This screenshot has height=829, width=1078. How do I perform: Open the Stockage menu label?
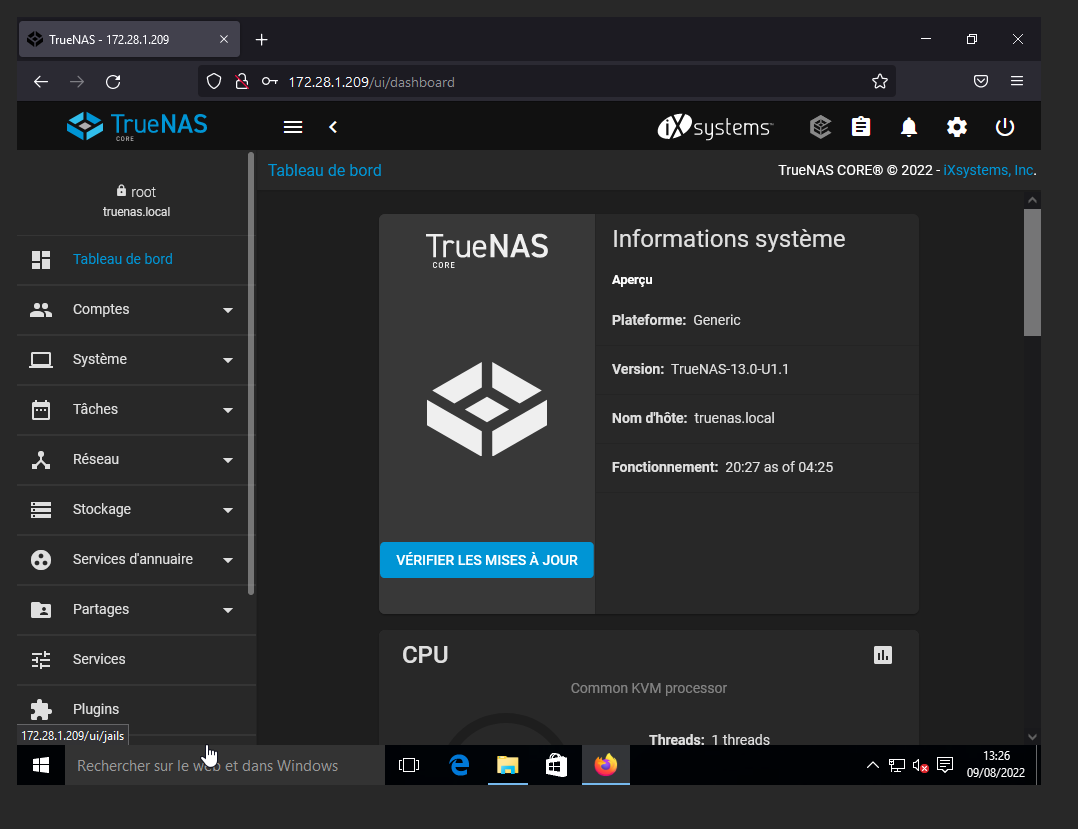[x=102, y=509]
